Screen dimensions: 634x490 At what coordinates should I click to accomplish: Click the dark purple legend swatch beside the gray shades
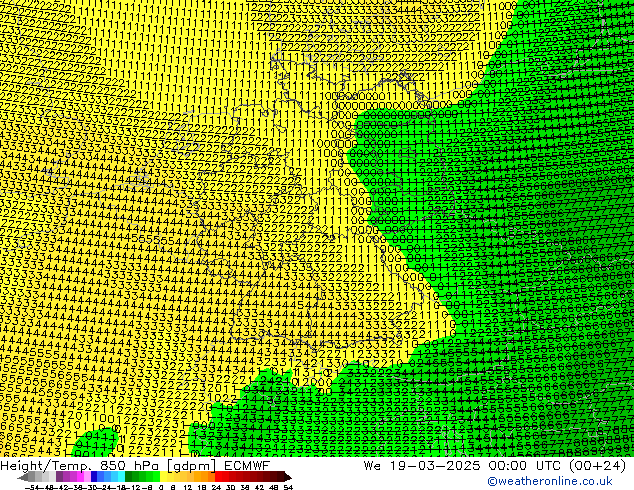tap(59, 476)
